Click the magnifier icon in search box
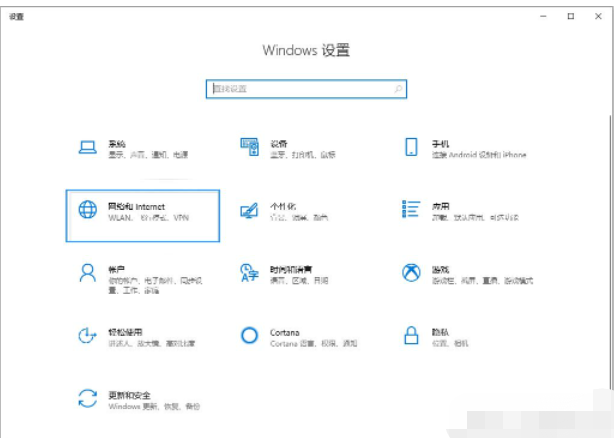This screenshot has width=614, height=438. [x=398, y=89]
